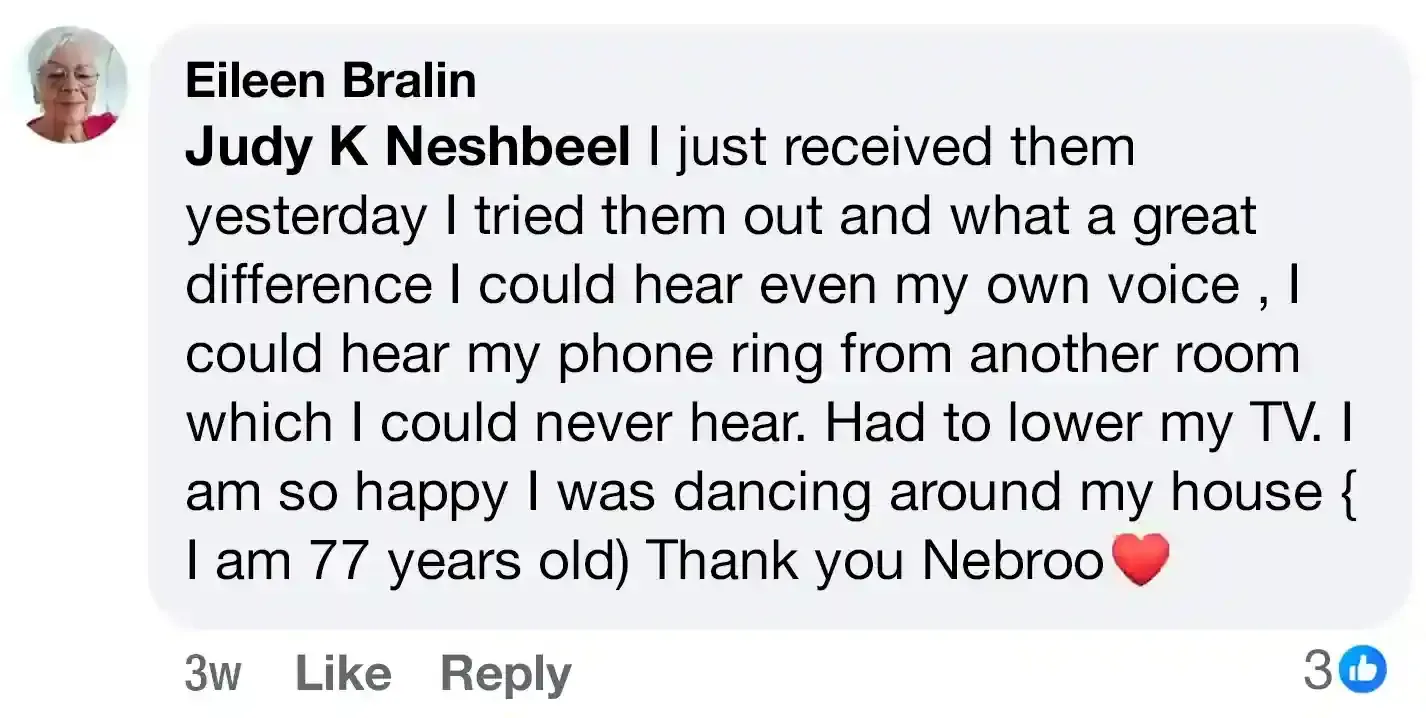
Task: Like Eileen Bralin's comment
Action: (343, 672)
